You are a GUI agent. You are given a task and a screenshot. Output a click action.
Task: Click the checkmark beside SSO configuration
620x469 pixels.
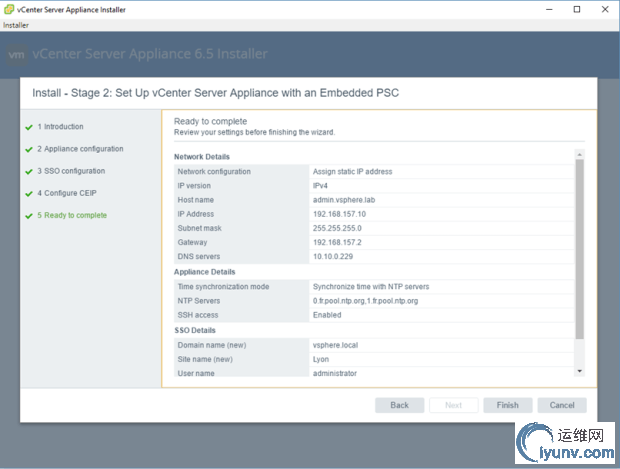click(29, 172)
